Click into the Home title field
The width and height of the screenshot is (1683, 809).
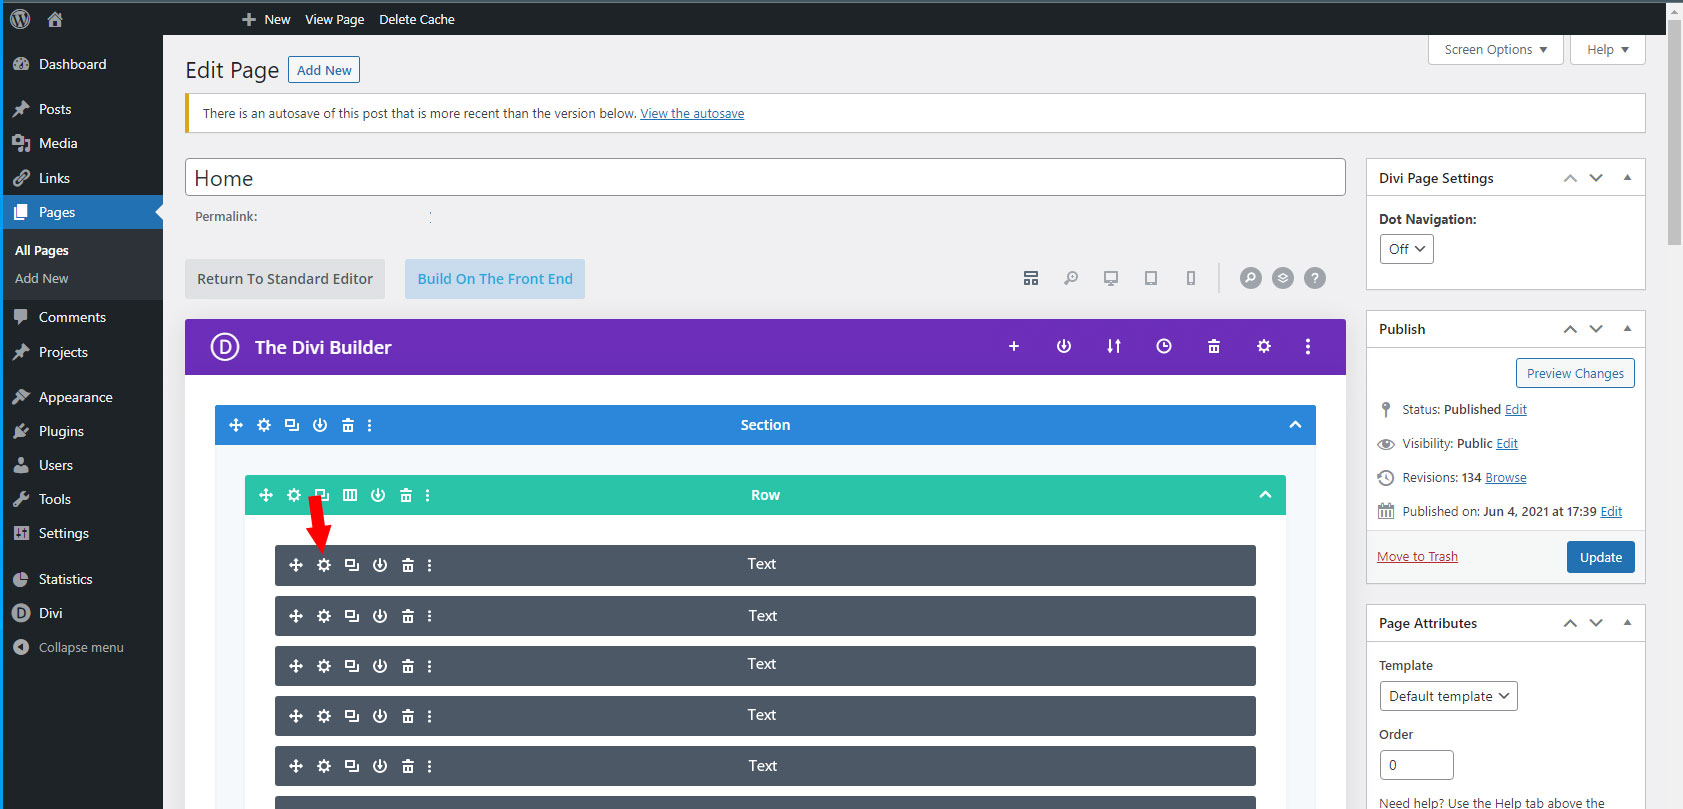pos(765,178)
